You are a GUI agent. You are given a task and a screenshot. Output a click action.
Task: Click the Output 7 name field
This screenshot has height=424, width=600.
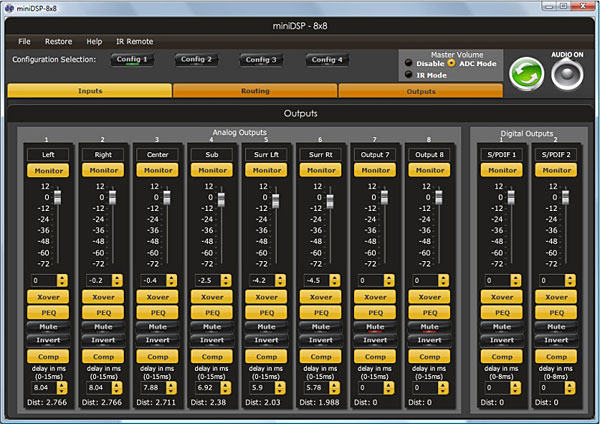click(x=375, y=155)
